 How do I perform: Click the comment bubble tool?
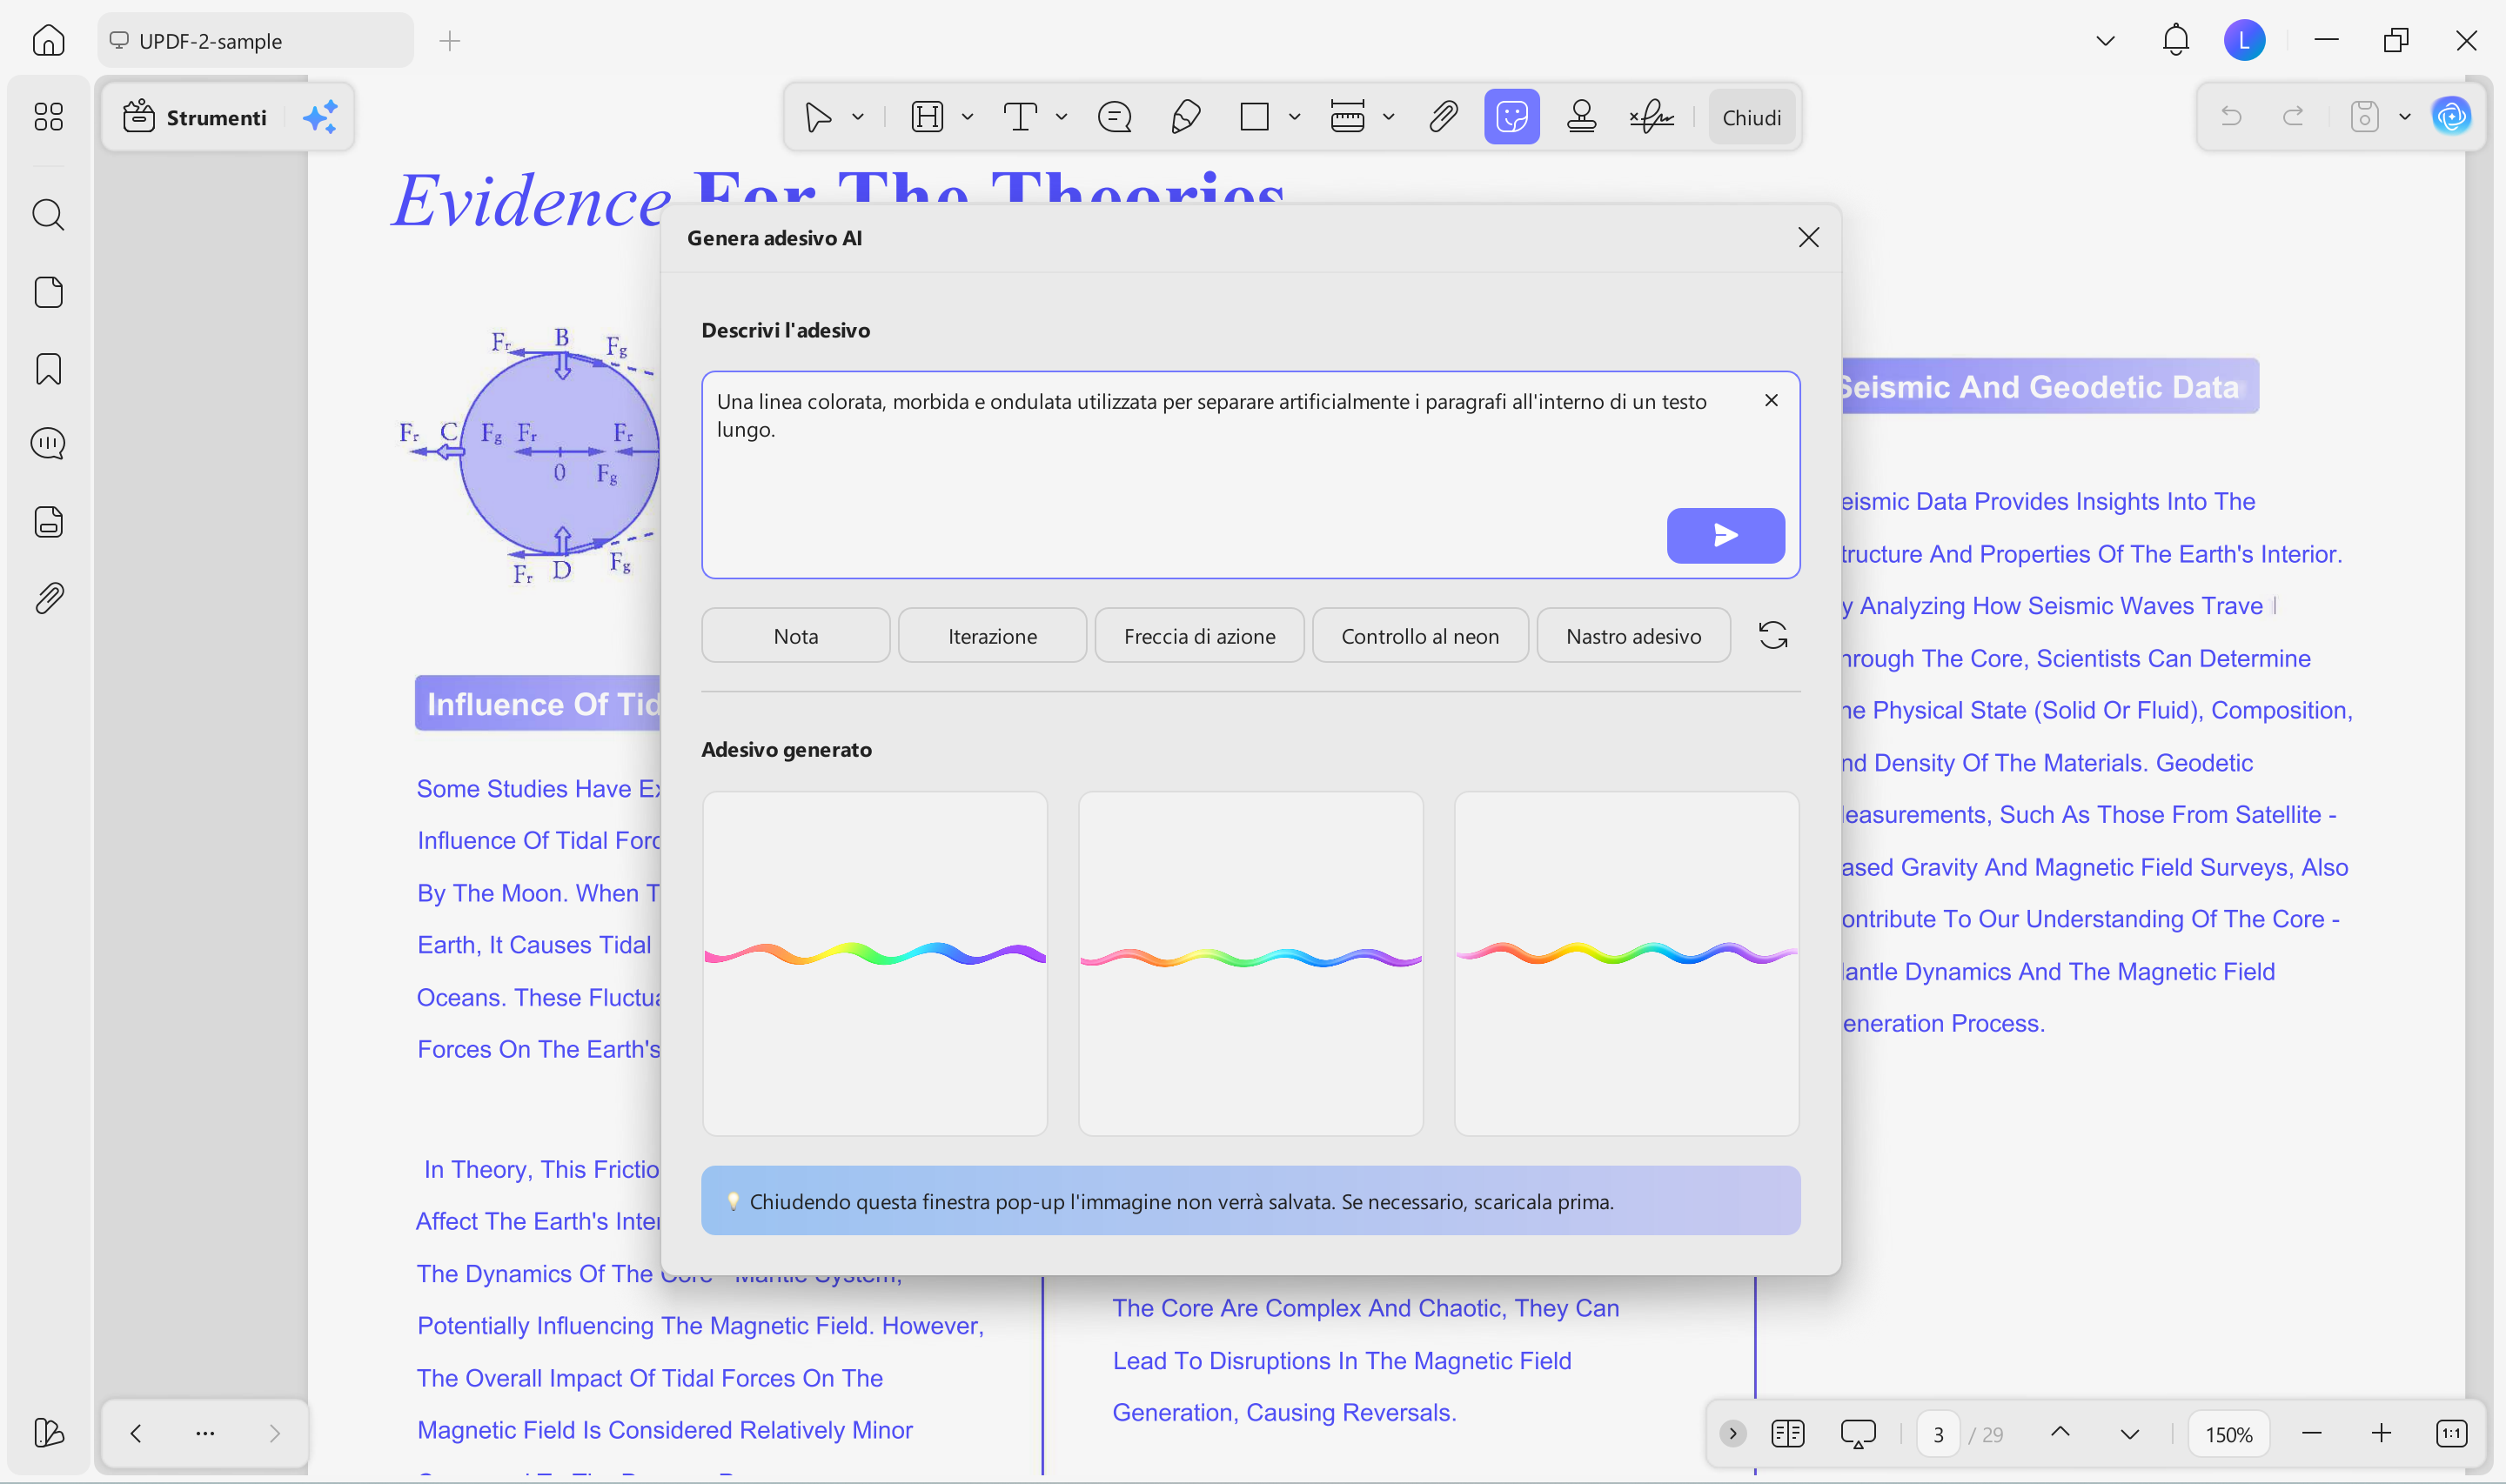tap(1114, 117)
